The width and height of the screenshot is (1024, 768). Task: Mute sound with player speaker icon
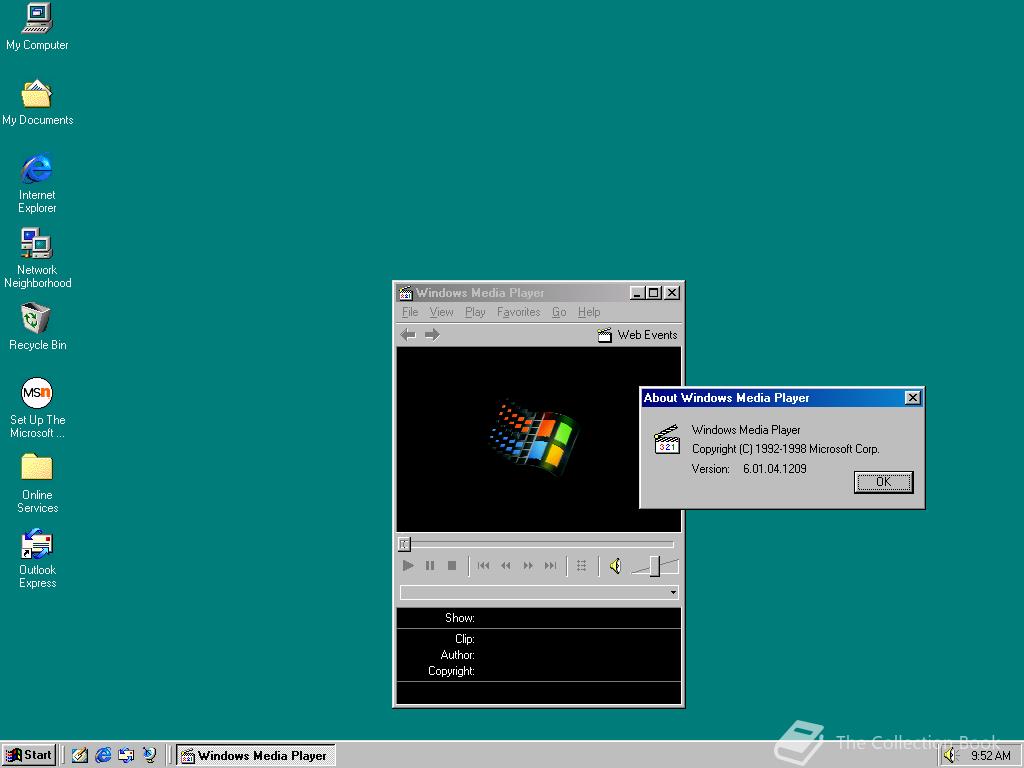tap(615, 566)
